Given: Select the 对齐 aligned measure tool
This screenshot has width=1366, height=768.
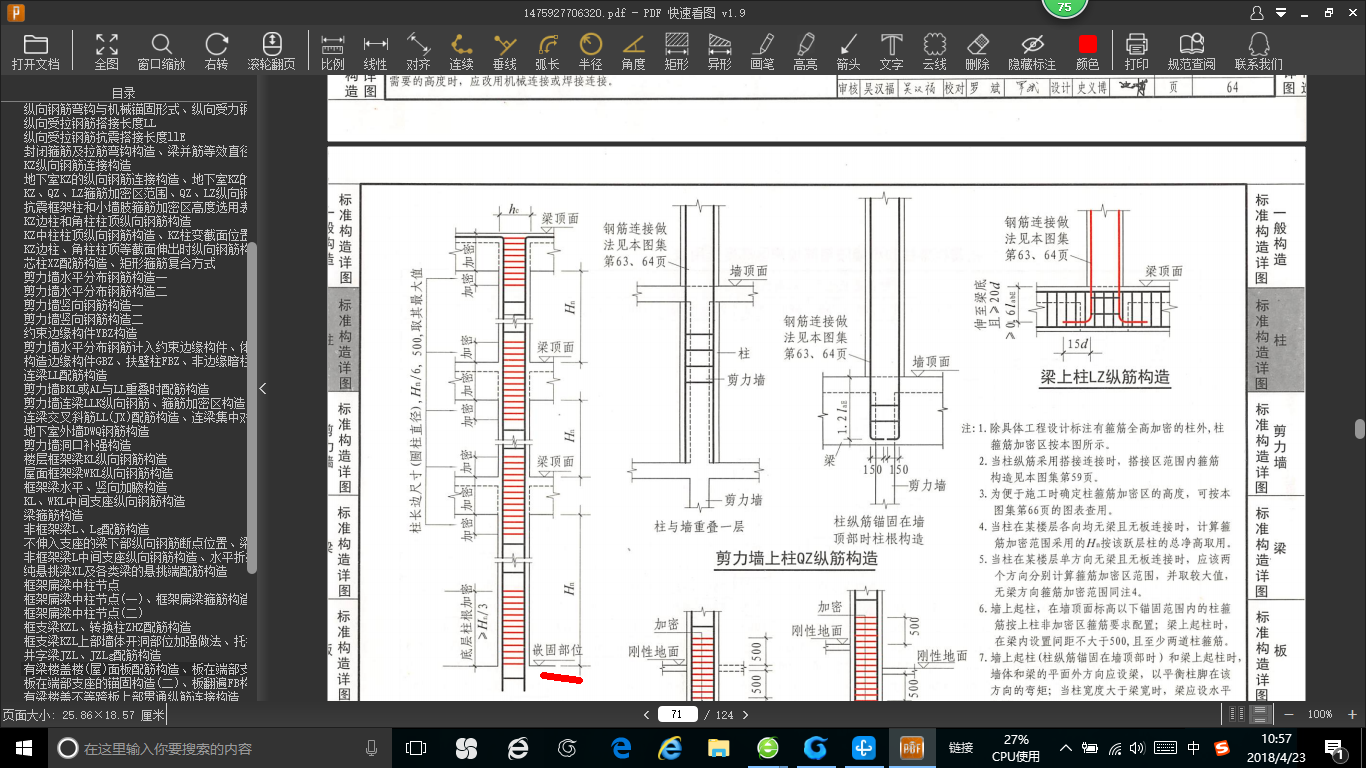Looking at the screenshot, I should pyautogui.click(x=418, y=51).
